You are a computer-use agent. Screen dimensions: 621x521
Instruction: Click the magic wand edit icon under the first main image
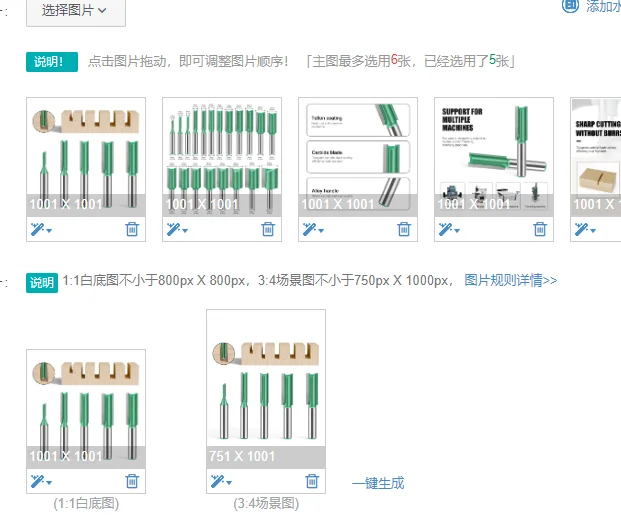37,229
